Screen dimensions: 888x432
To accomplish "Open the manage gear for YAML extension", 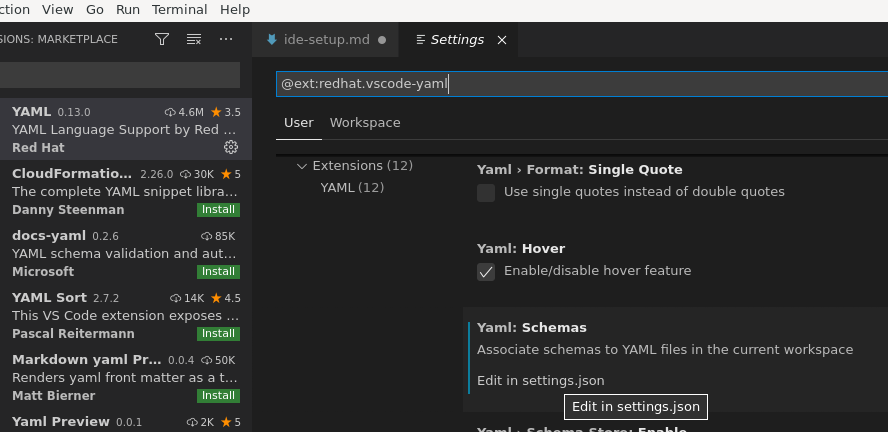I will [x=230, y=147].
